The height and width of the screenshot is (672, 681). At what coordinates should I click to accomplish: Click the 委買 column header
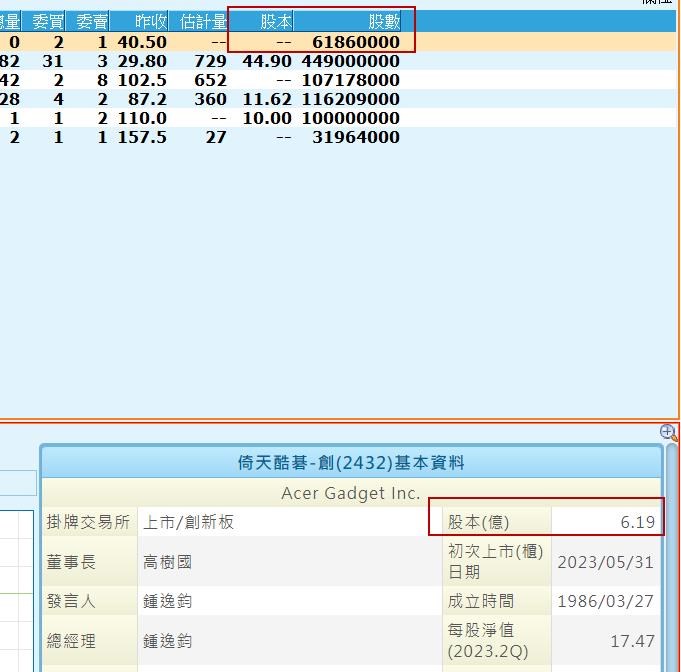pyautogui.click(x=47, y=21)
